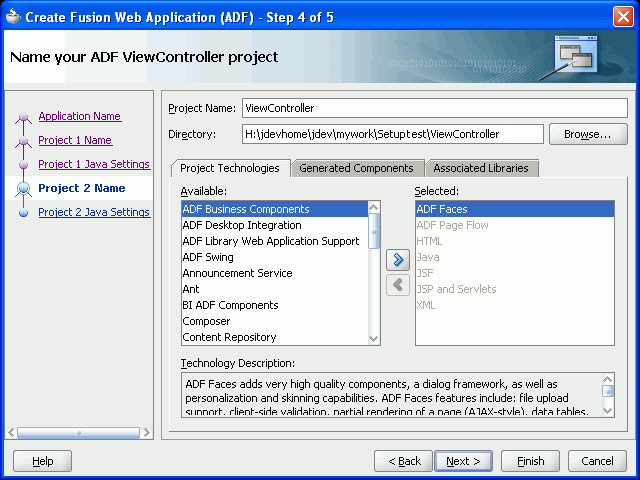The image size is (640, 480).
Task: Select Ant in Available list
Action: (275, 289)
